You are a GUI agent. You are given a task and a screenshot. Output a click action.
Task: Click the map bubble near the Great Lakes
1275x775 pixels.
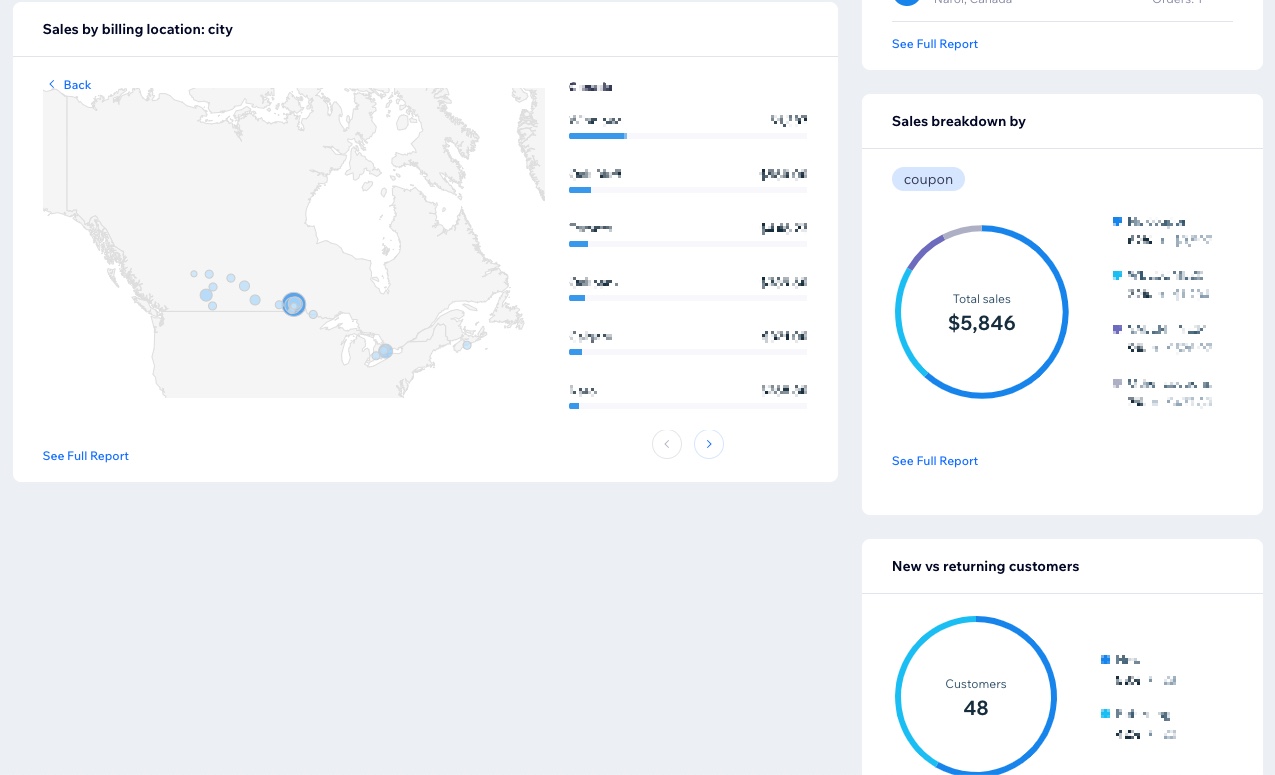[385, 351]
